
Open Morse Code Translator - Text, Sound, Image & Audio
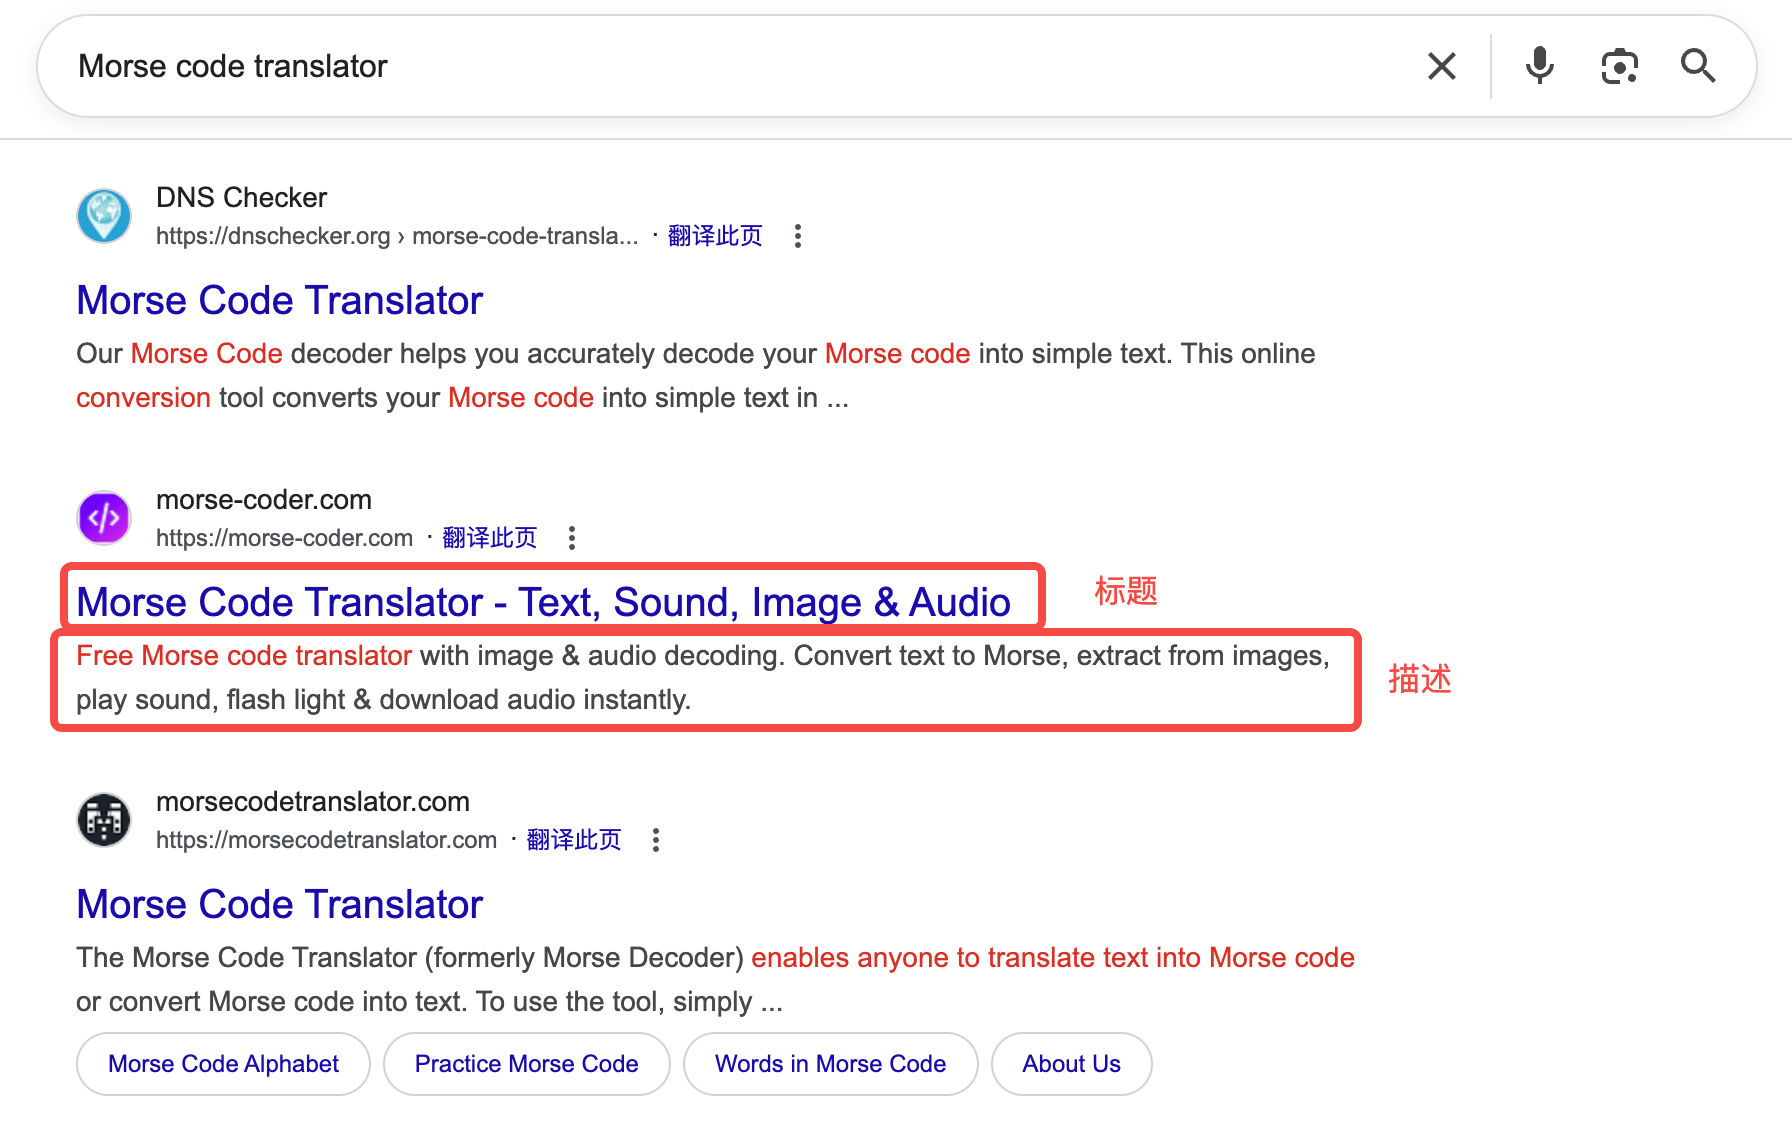coord(544,602)
